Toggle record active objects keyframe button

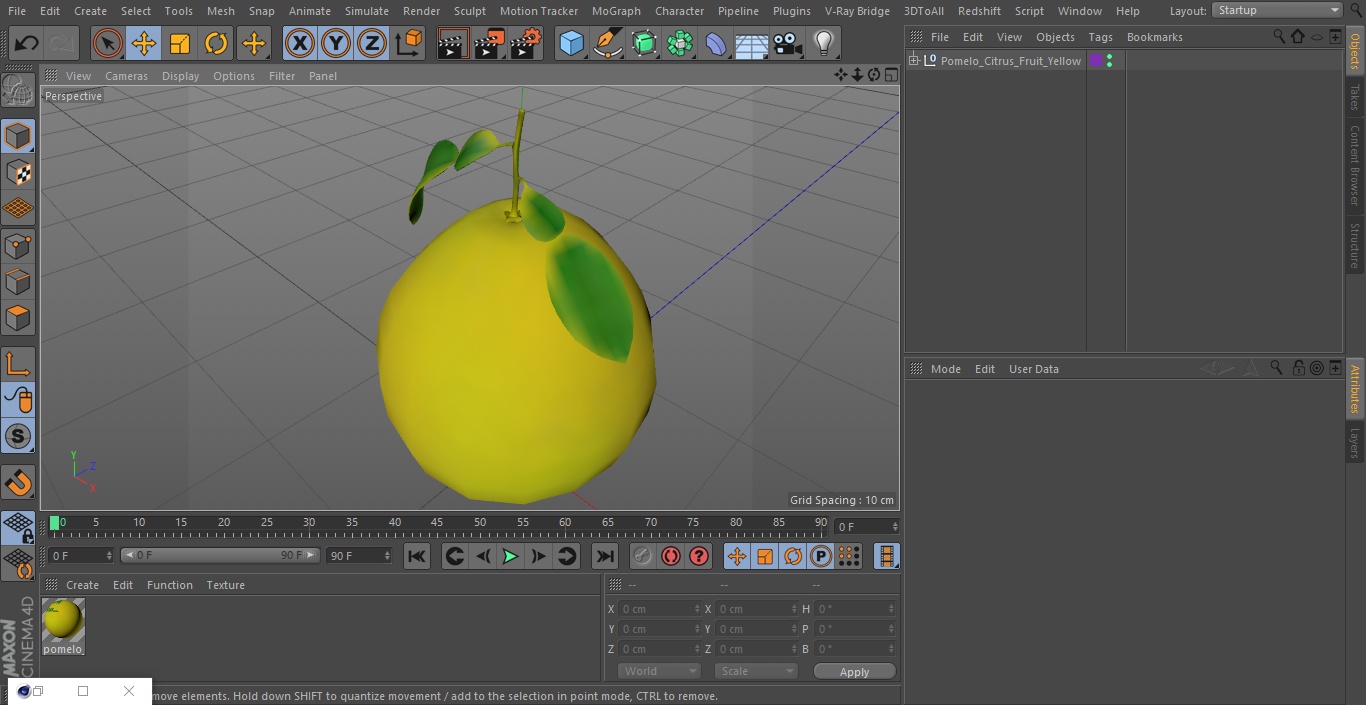[643, 556]
